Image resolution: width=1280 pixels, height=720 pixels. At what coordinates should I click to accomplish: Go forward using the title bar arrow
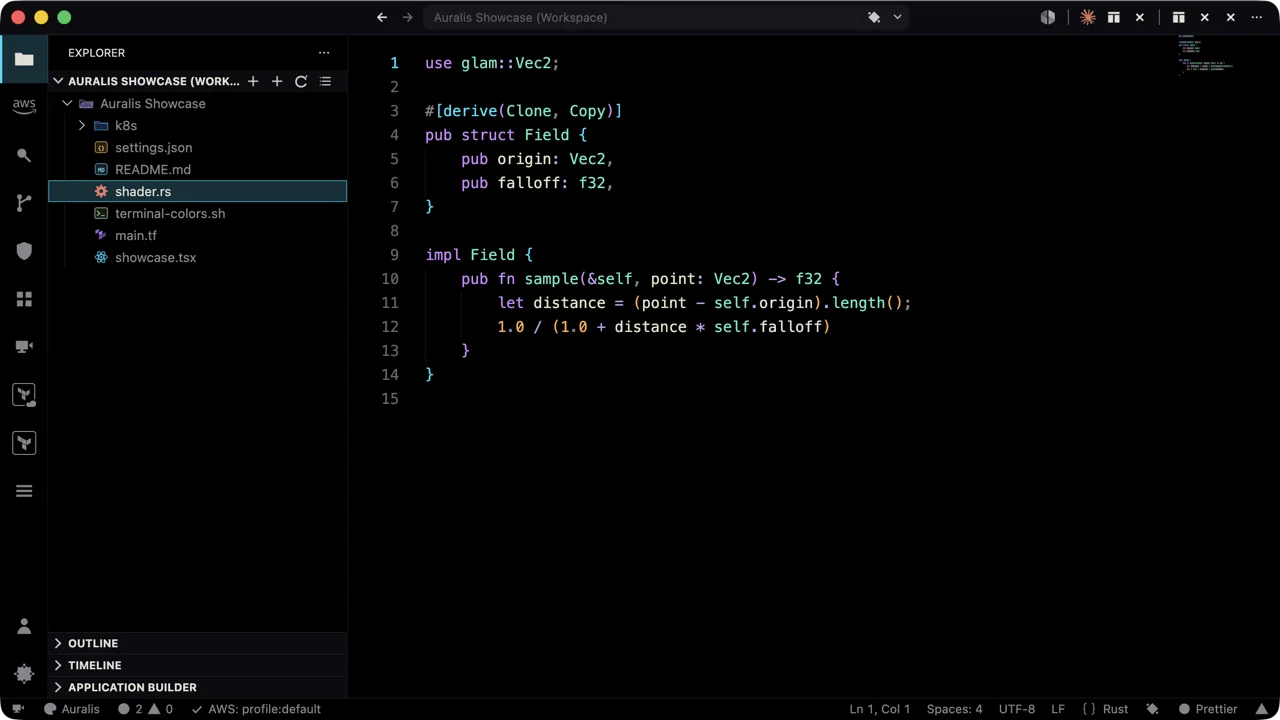[x=408, y=17]
